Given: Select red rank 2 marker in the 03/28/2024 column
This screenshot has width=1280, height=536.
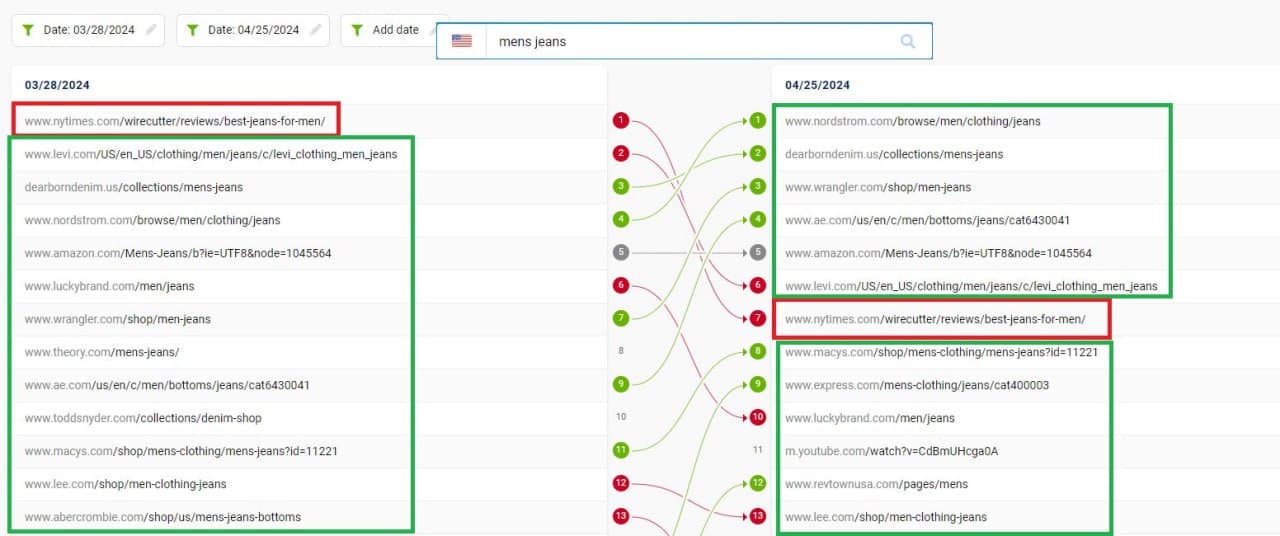Looking at the screenshot, I should pyautogui.click(x=621, y=154).
